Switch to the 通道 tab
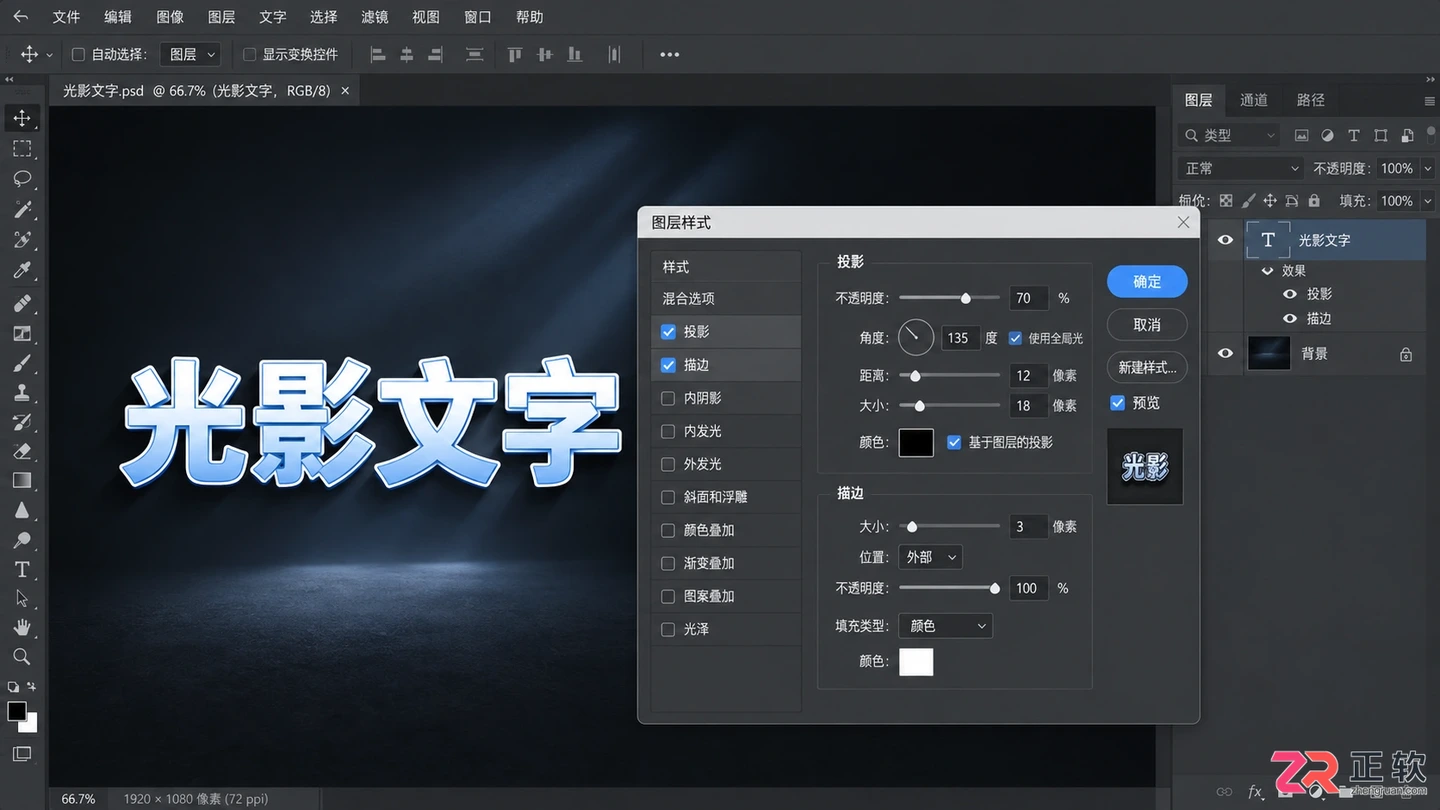Viewport: 1440px width, 810px height. (1254, 100)
